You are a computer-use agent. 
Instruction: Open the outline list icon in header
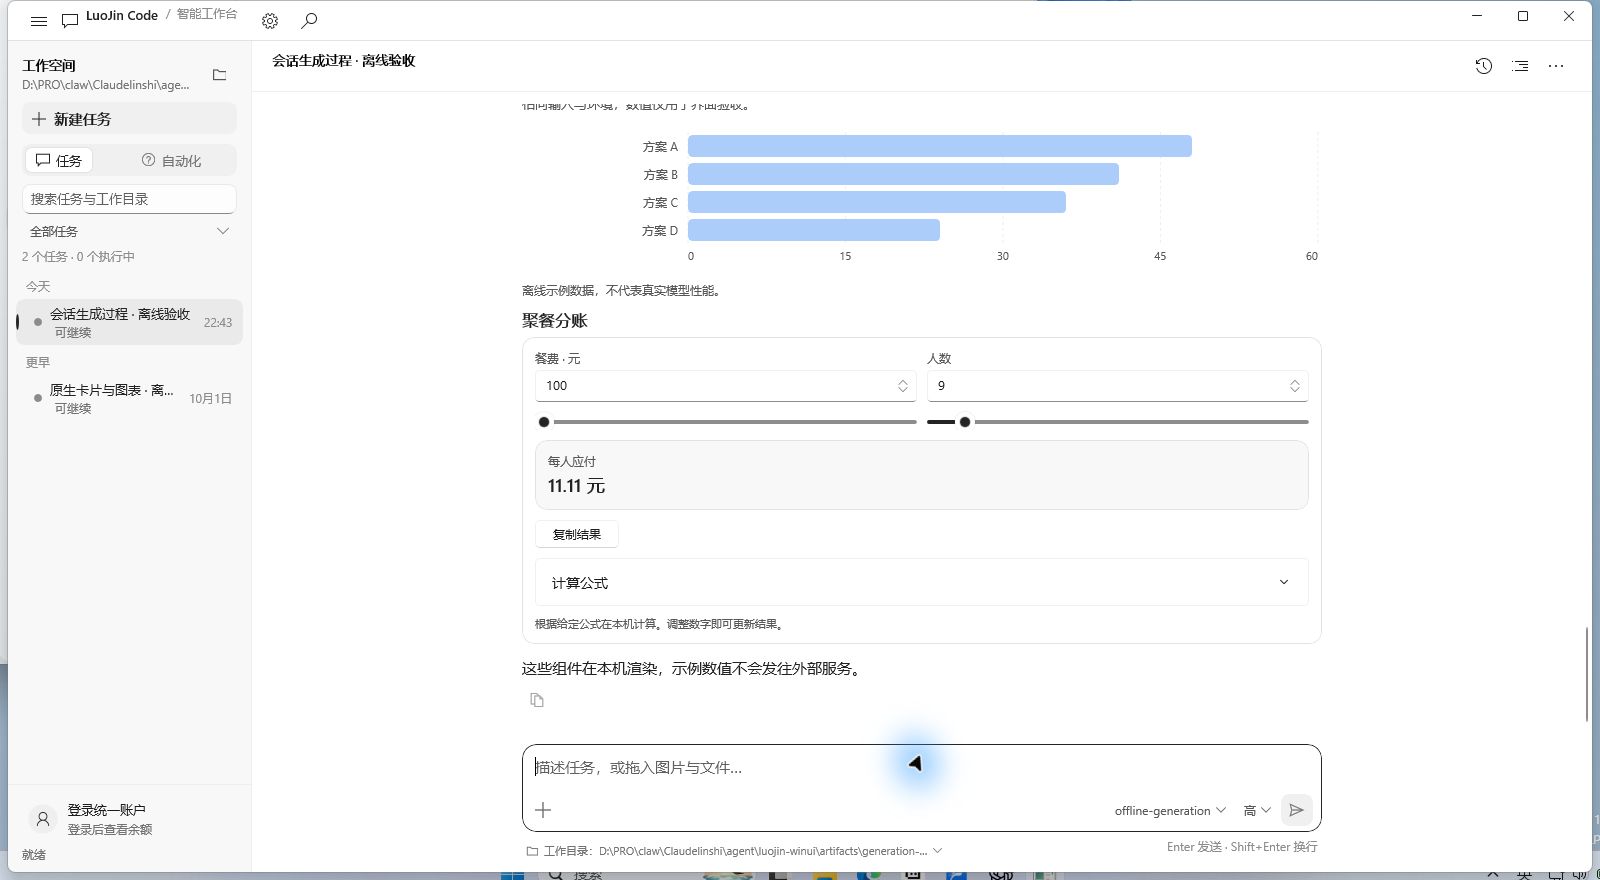coord(1520,66)
